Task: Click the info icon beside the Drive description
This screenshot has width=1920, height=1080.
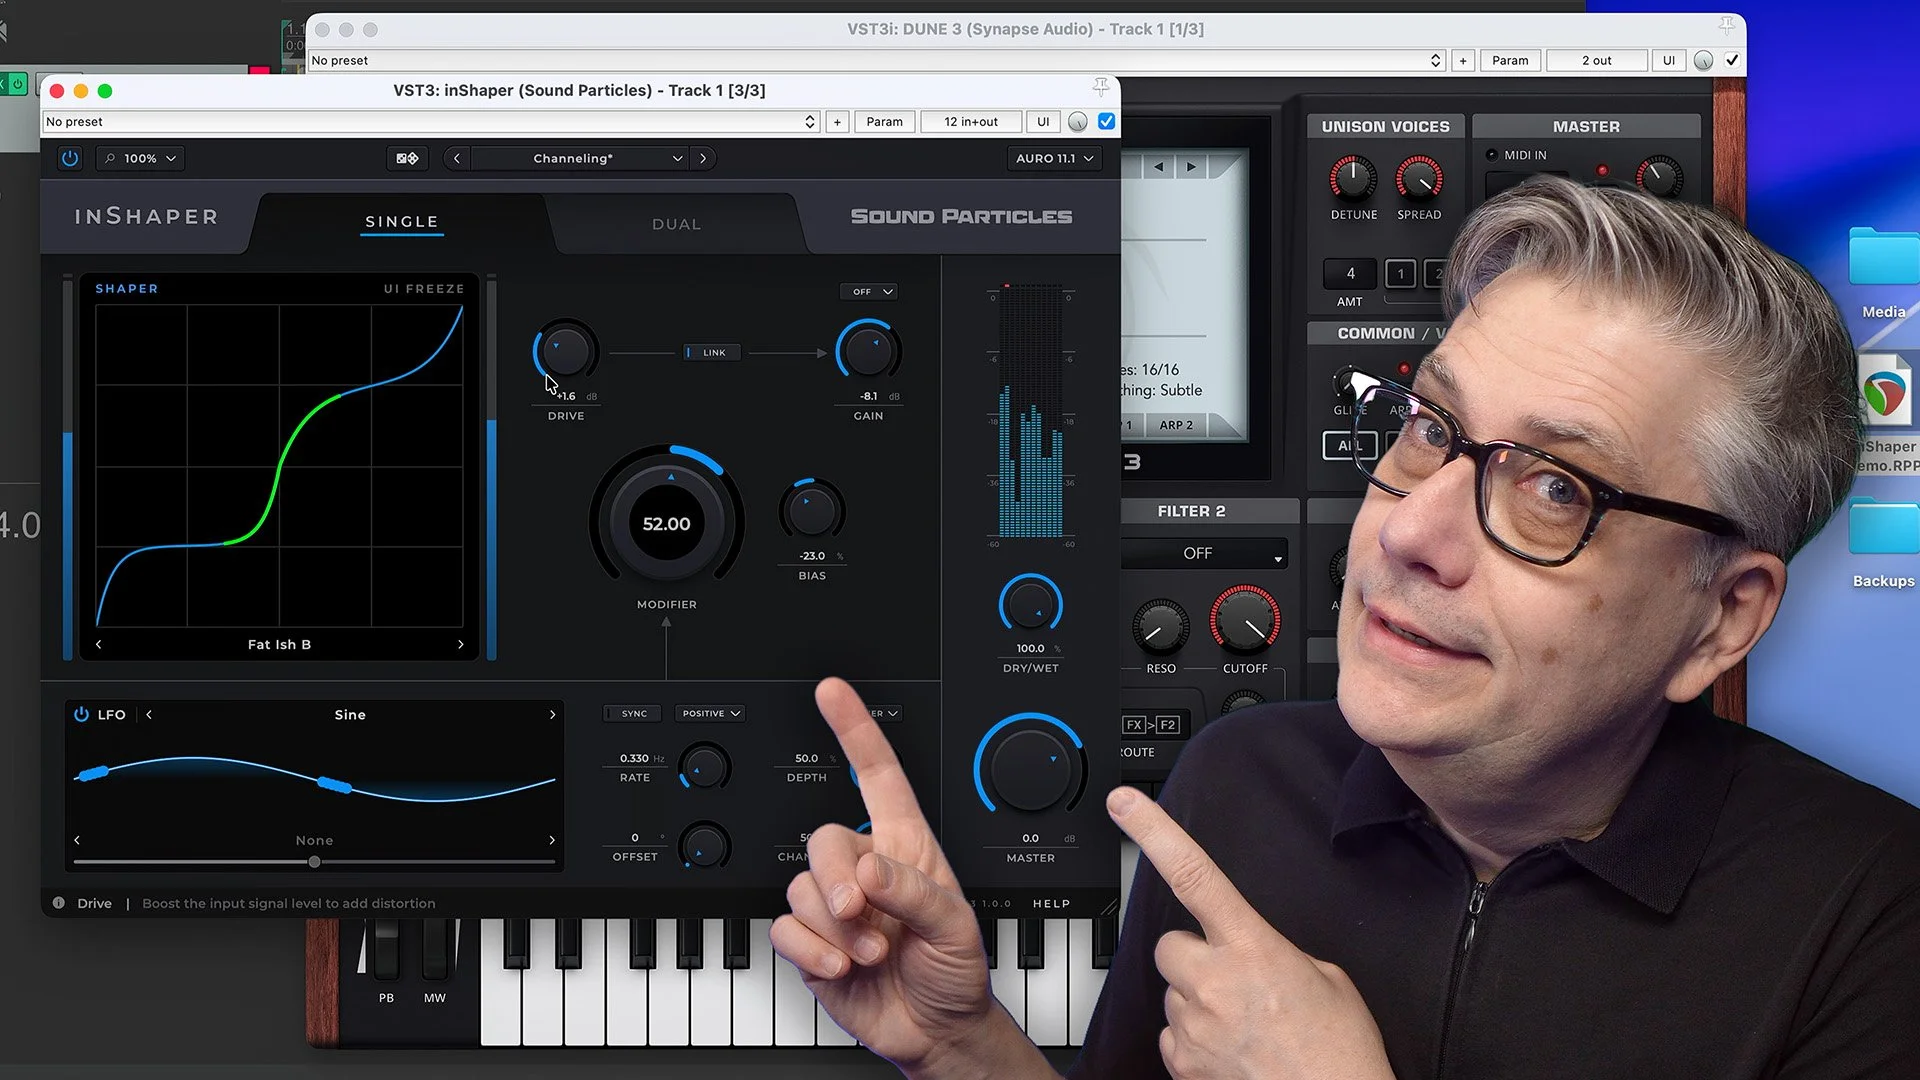Action: click(x=59, y=903)
